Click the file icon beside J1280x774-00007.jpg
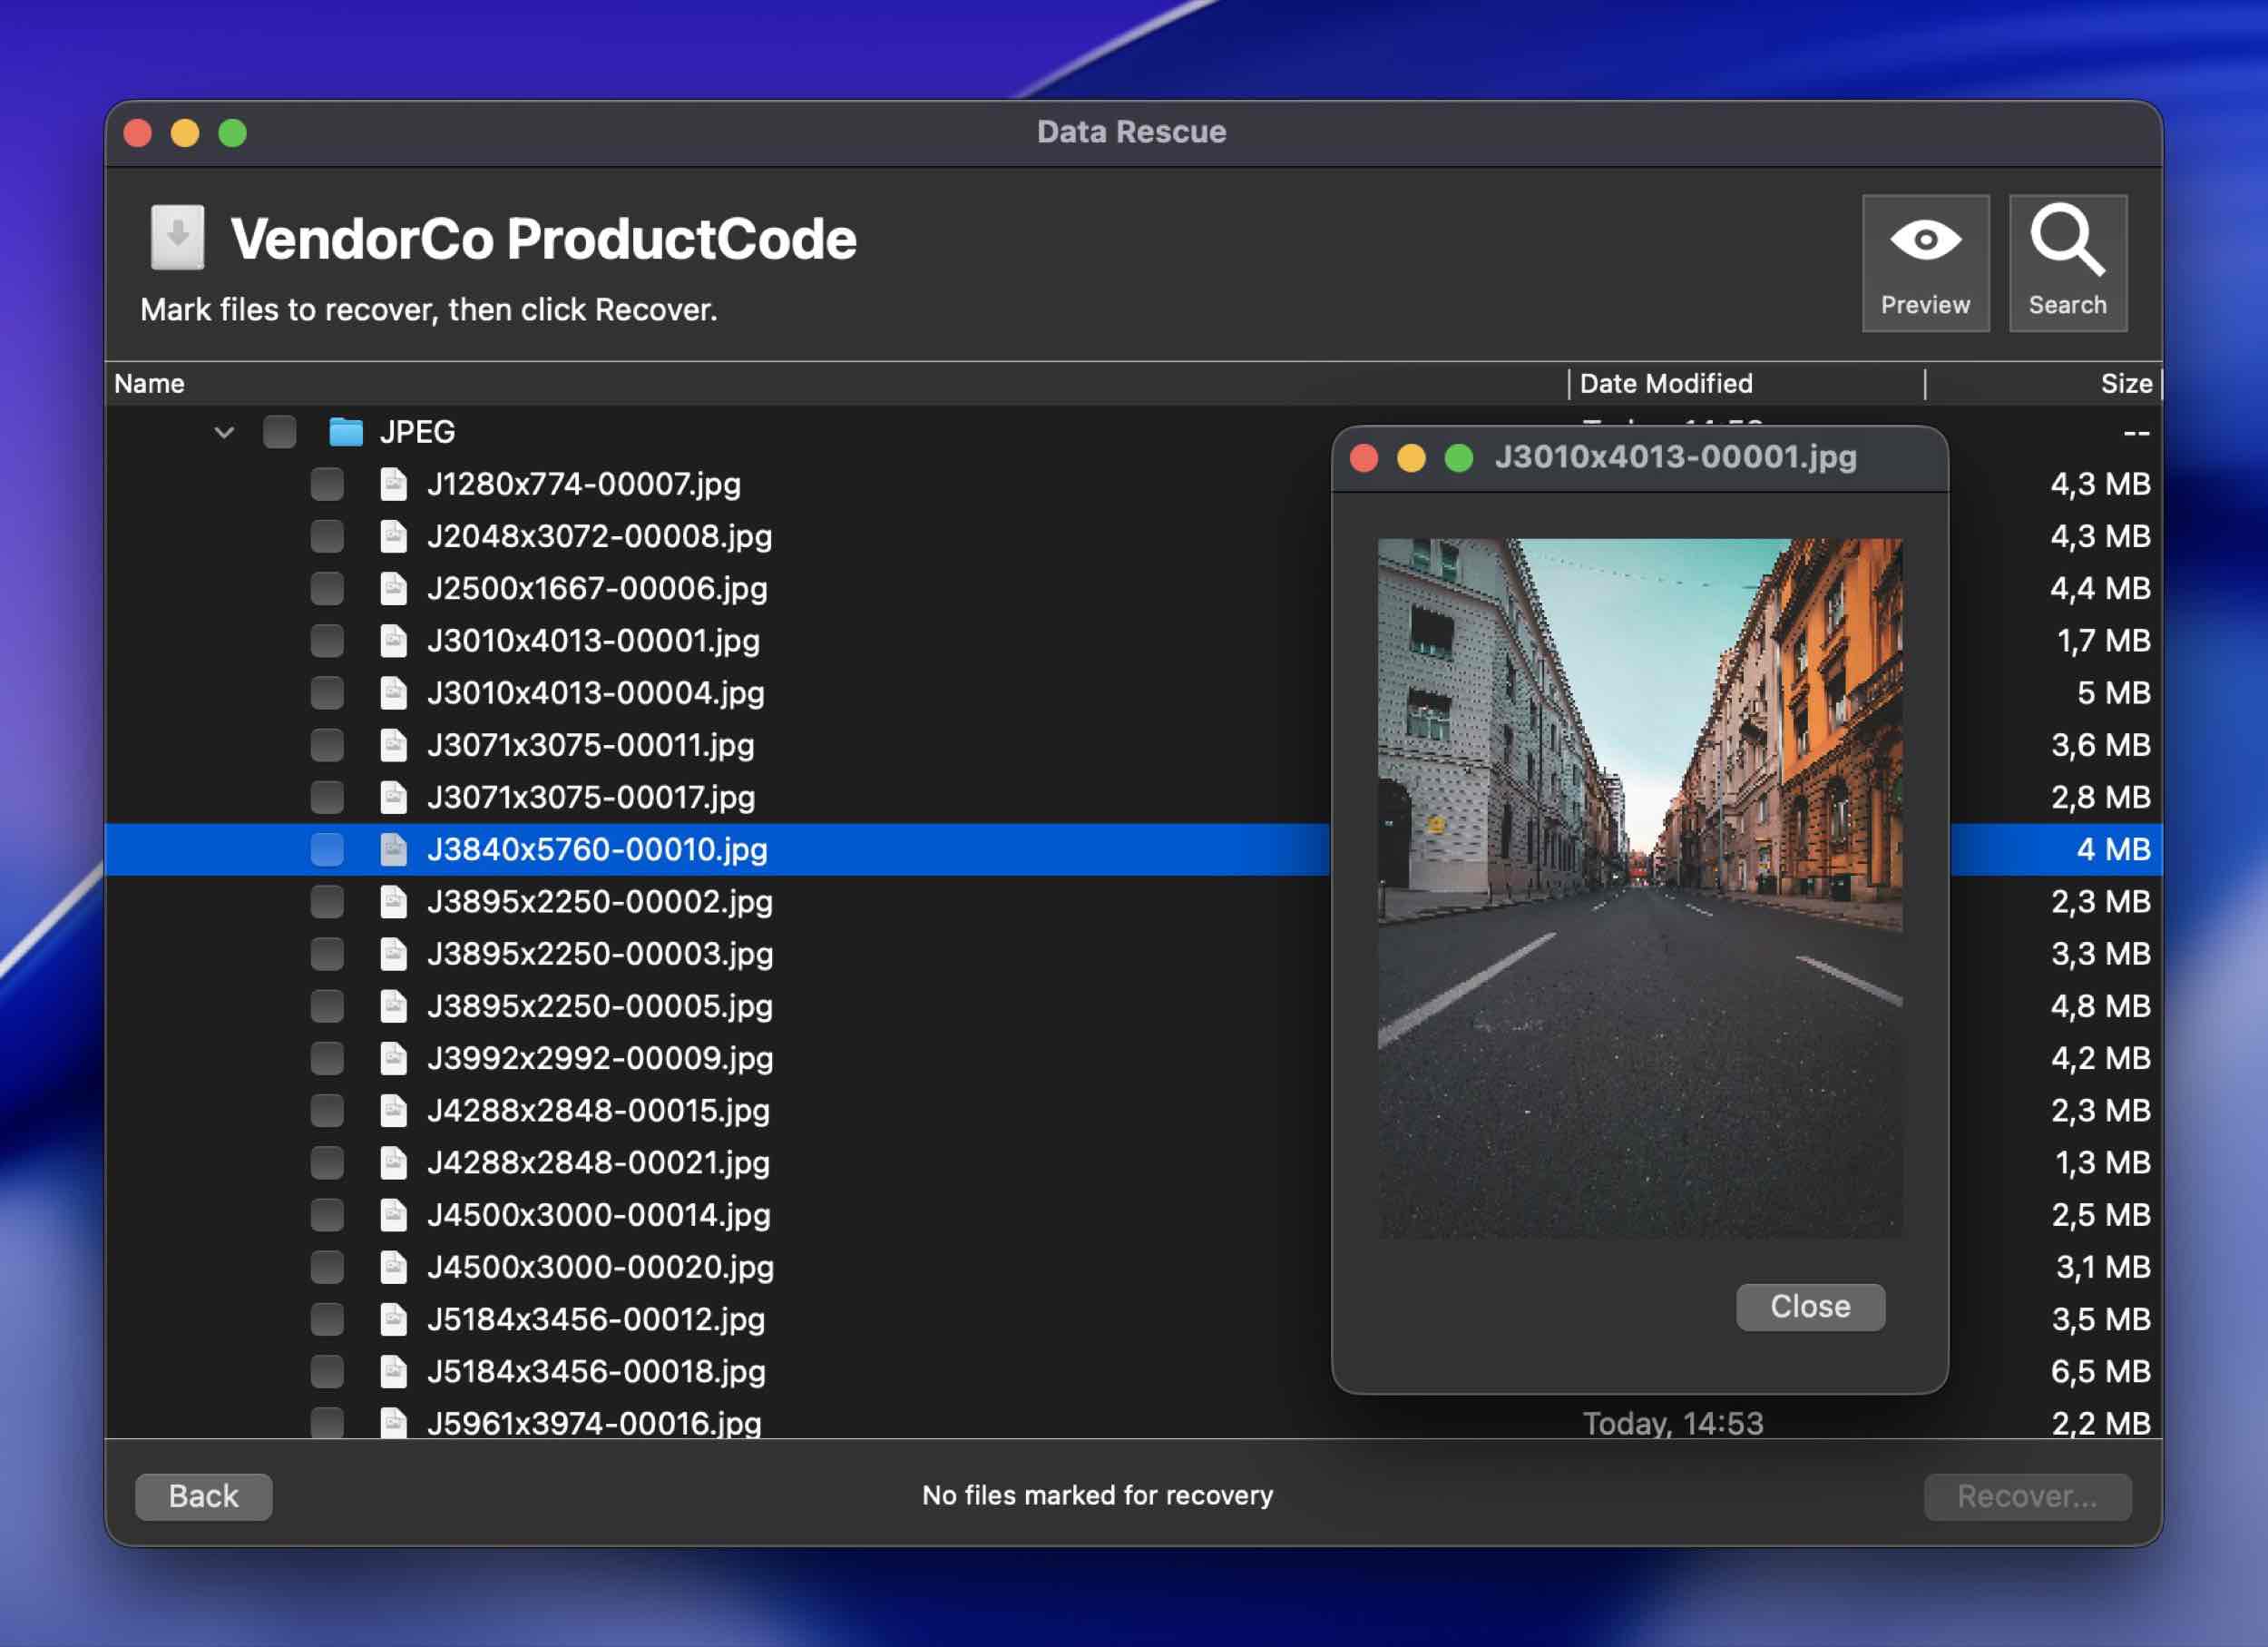2268x1647 pixels. pyautogui.click(x=392, y=483)
